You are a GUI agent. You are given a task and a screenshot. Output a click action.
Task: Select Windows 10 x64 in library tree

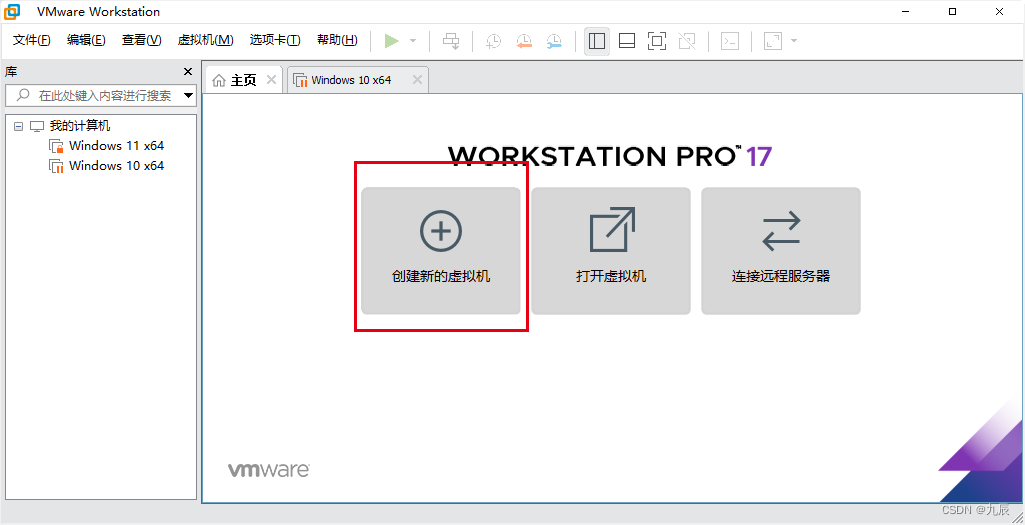[x=116, y=166]
